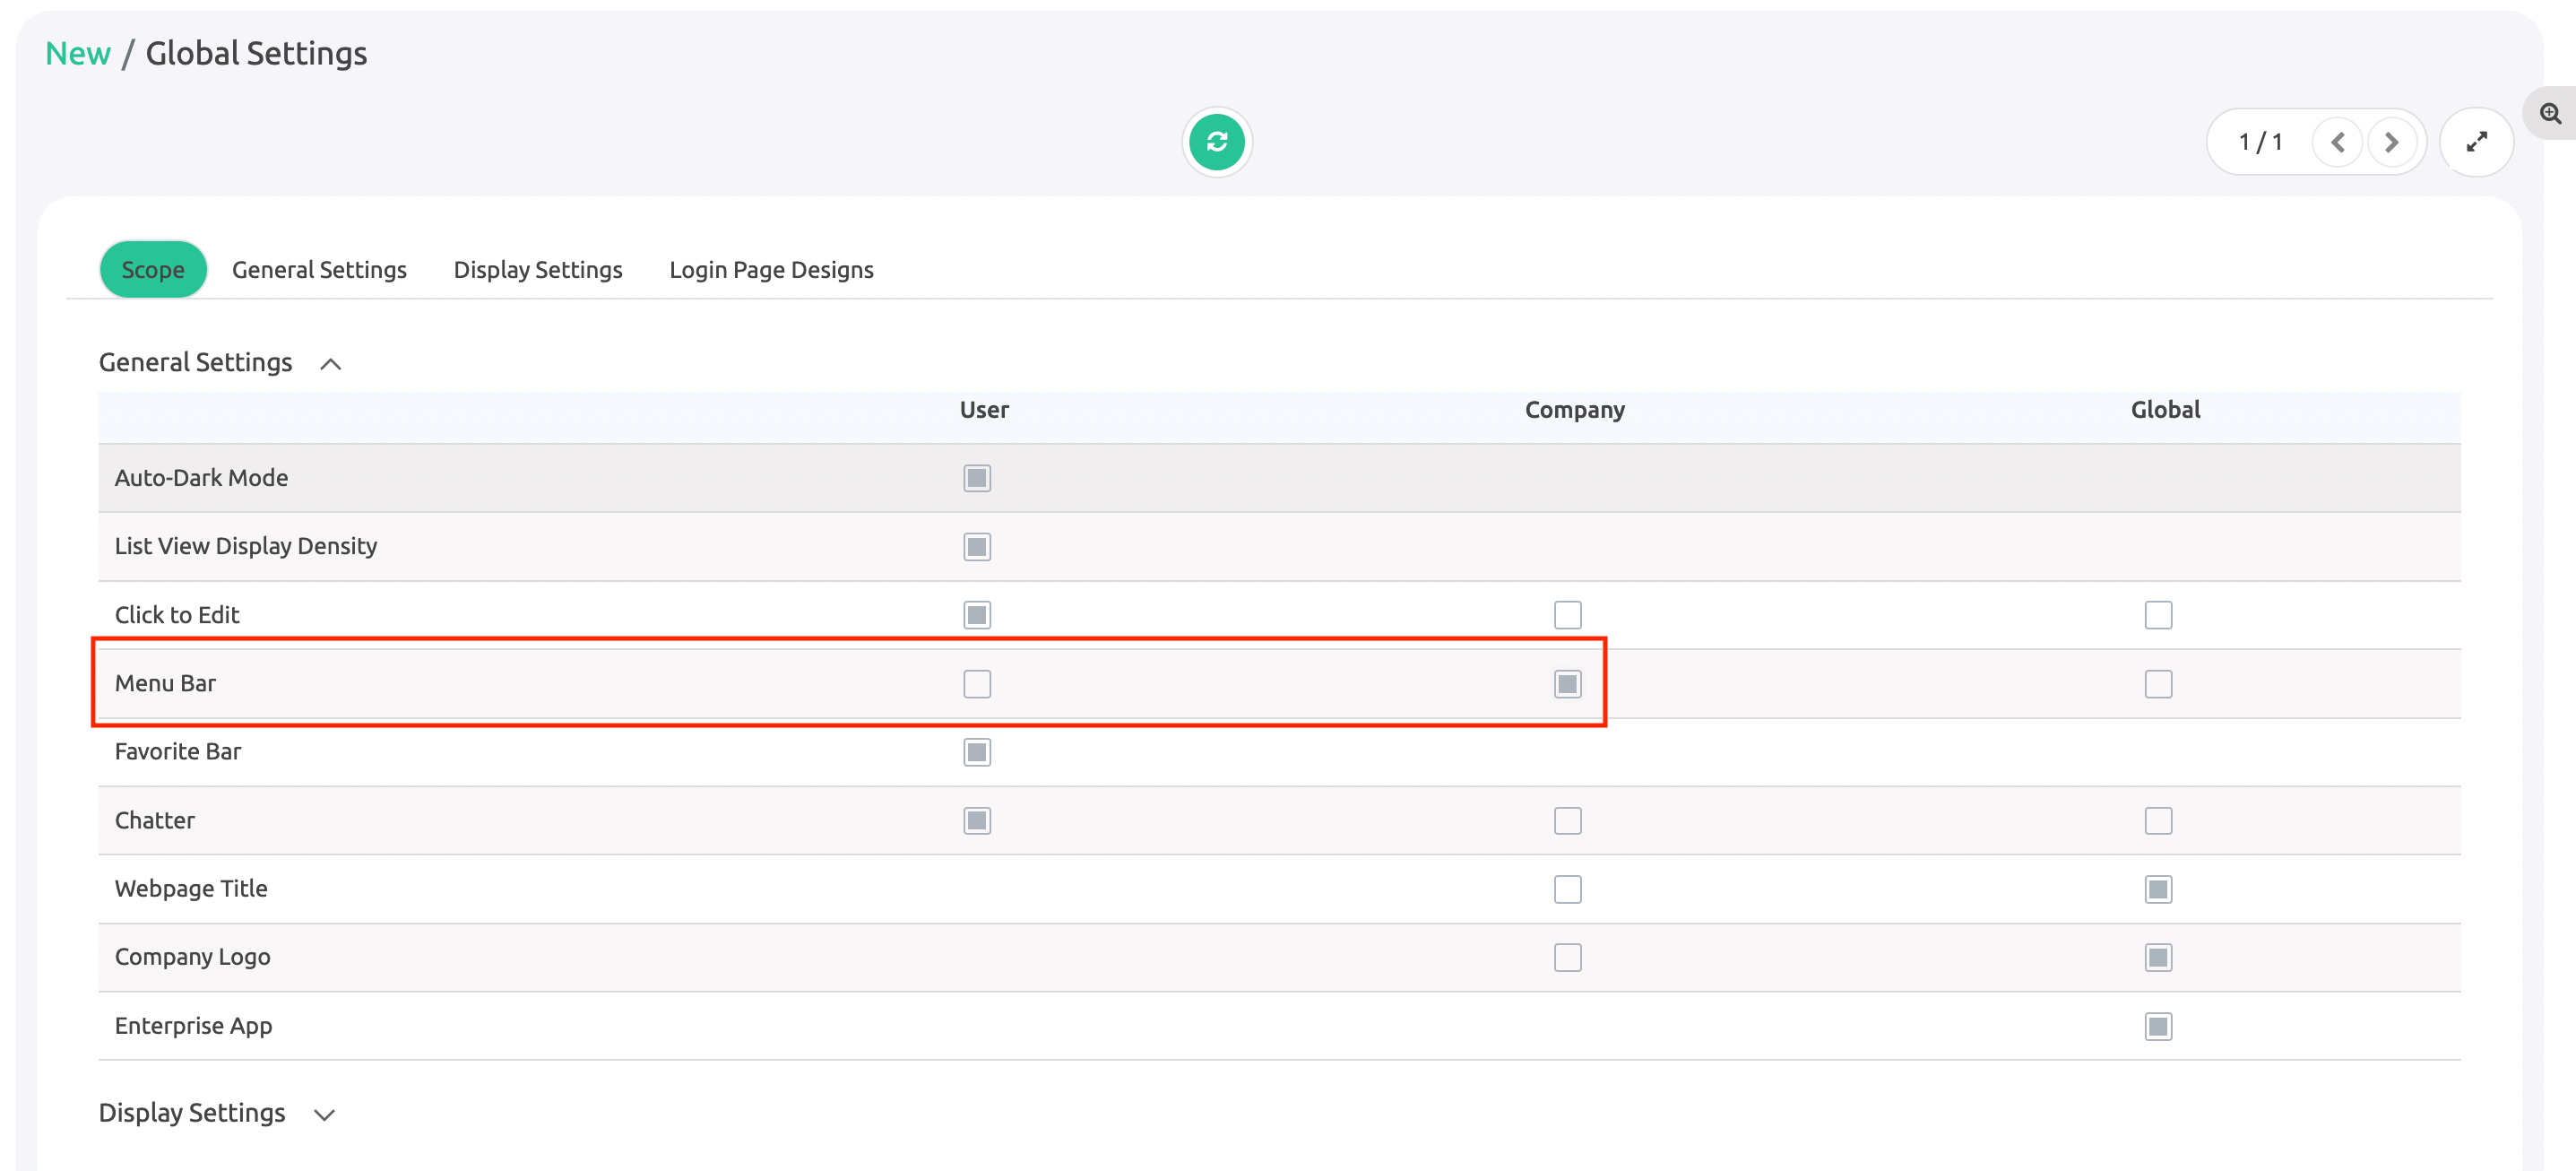Check Chatter Company checkbox
2576x1171 pixels.
pyautogui.click(x=1567, y=821)
